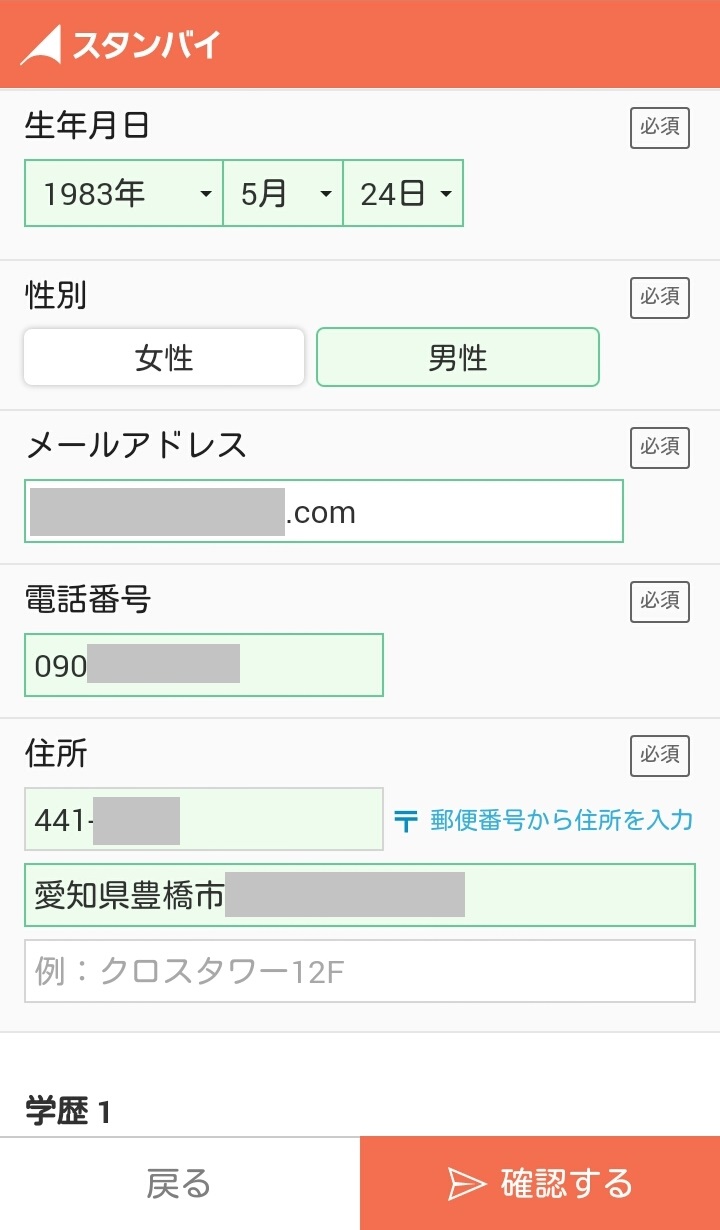Click the postal code field starting 441
Screen dimensions: 720x1230
coord(203,819)
